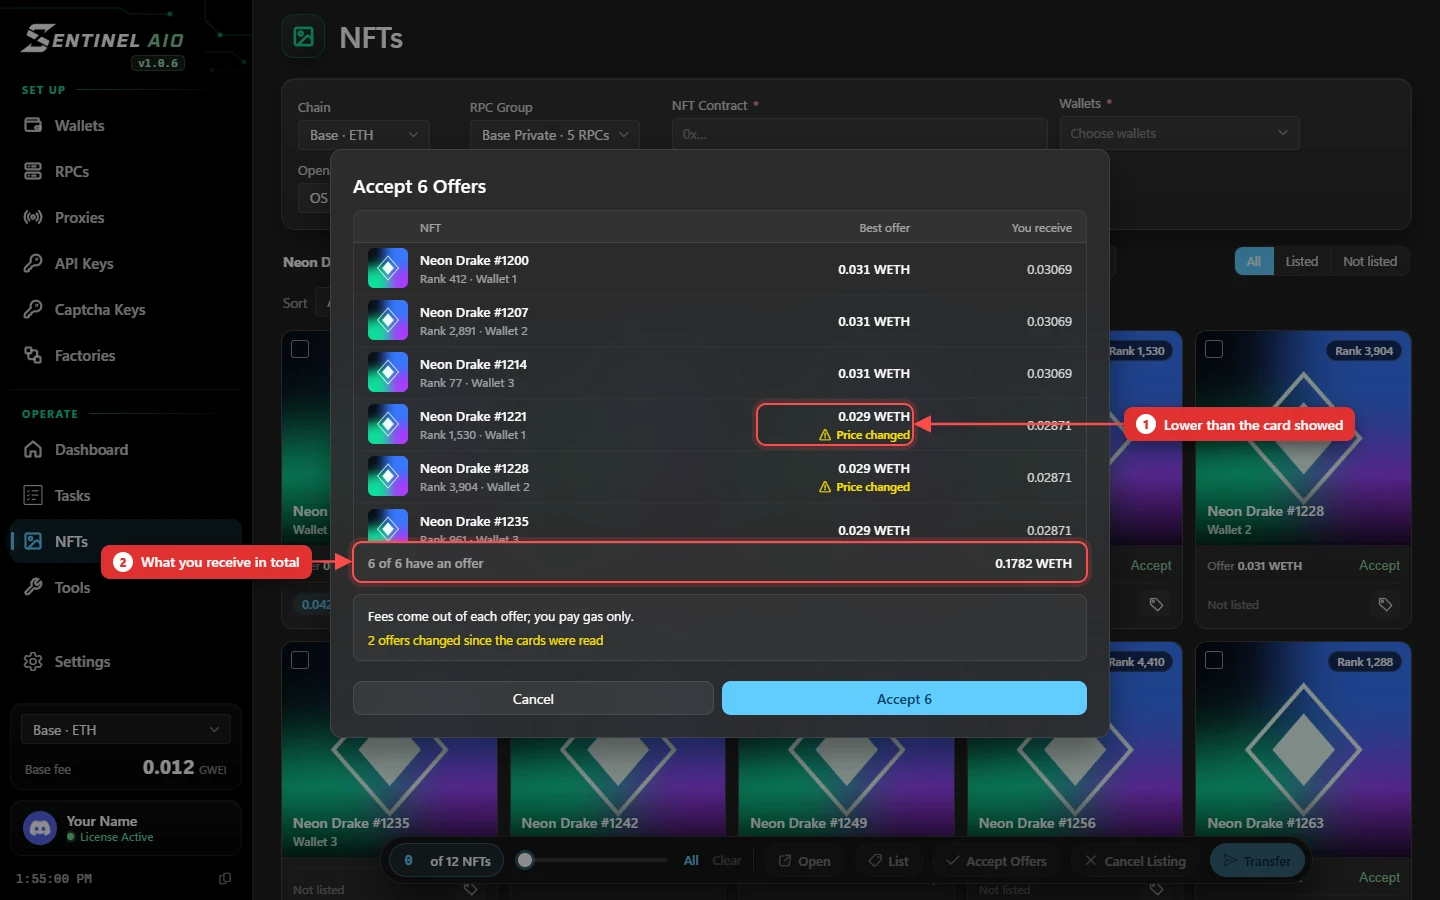Switch to the All filter tab beside Listed
1440x900 pixels.
click(1253, 261)
